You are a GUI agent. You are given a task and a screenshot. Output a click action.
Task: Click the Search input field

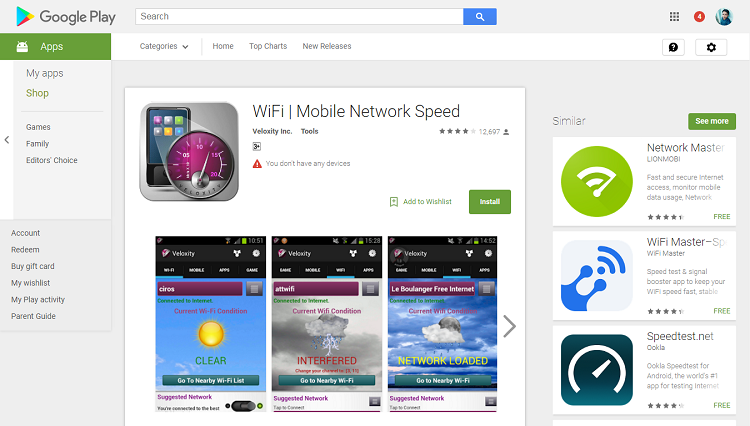point(299,17)
